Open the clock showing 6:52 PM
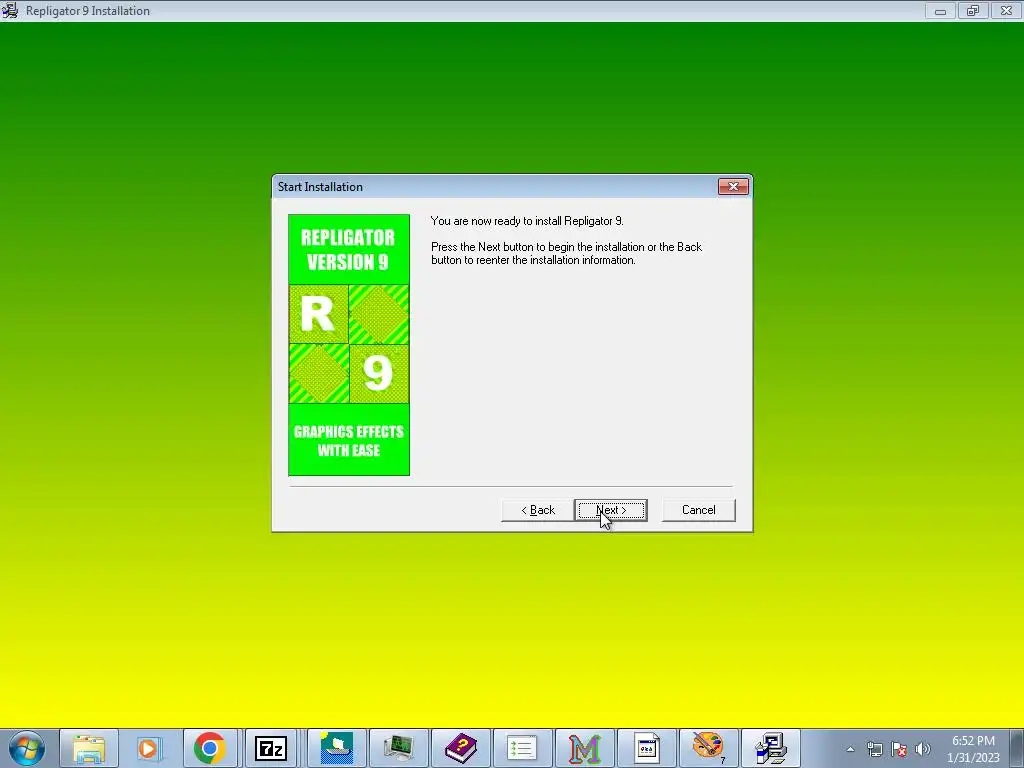 coord(973,749)
